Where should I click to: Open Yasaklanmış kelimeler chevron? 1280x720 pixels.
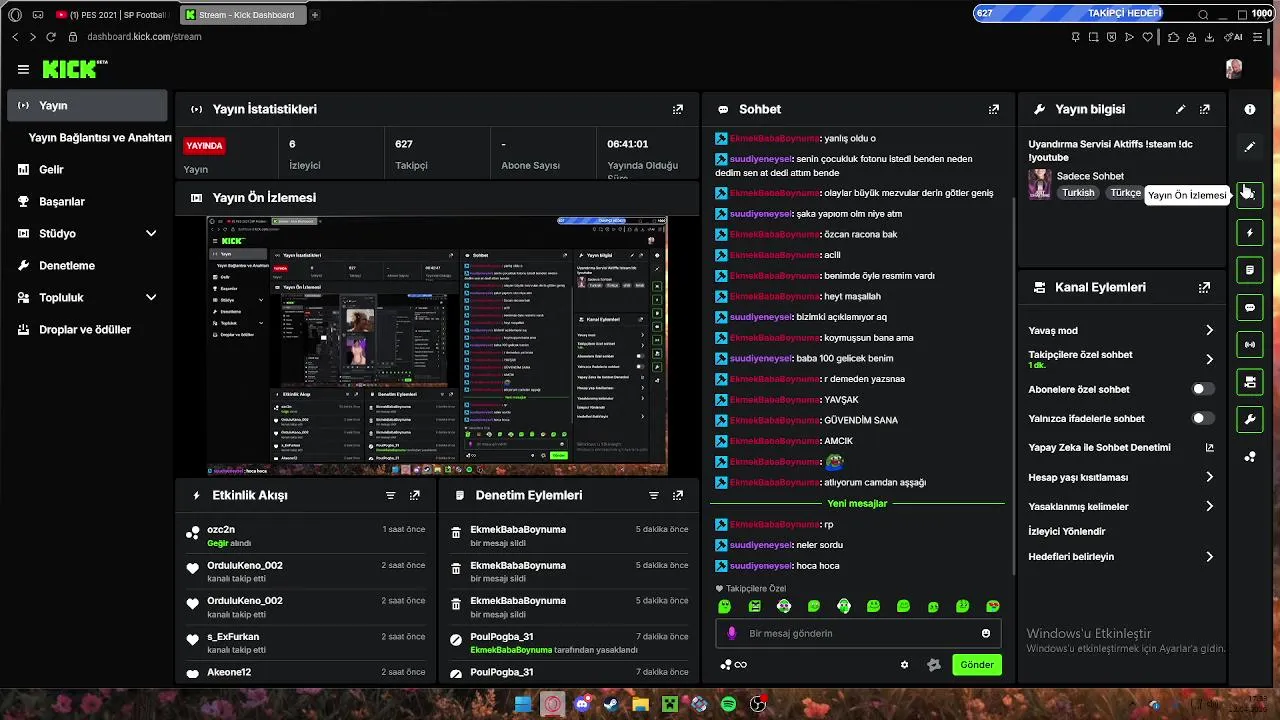1209,506
